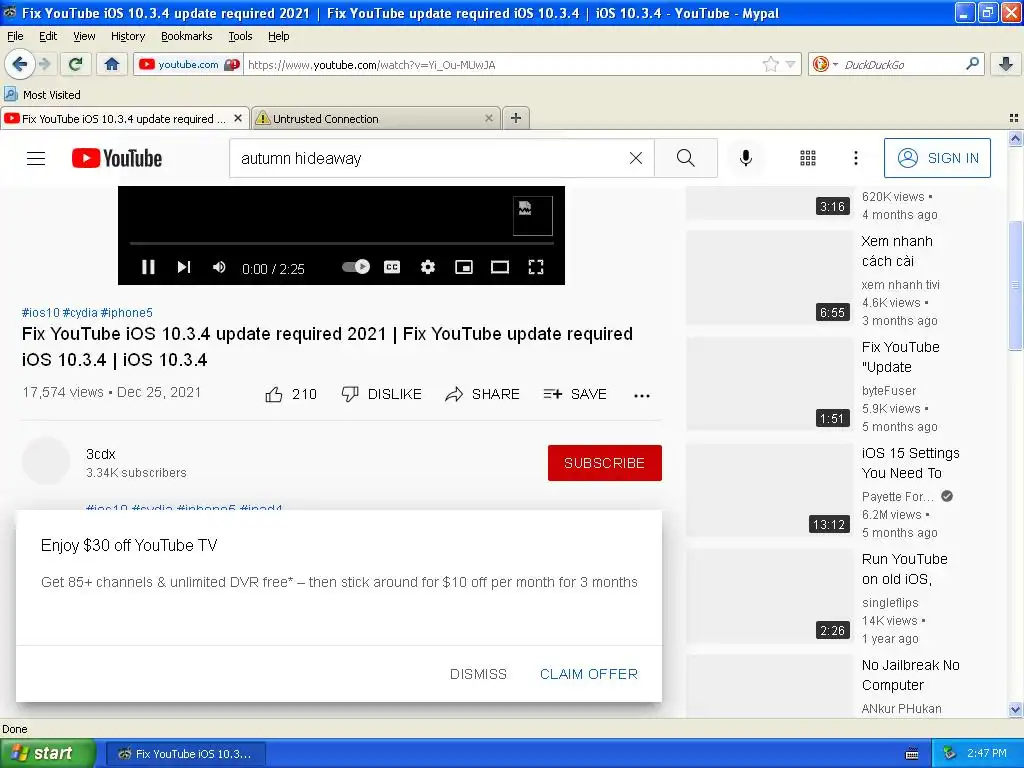Click the #iphone5 hashtag link
This screenshot has height=768, width=1024.
pos(126,313)
